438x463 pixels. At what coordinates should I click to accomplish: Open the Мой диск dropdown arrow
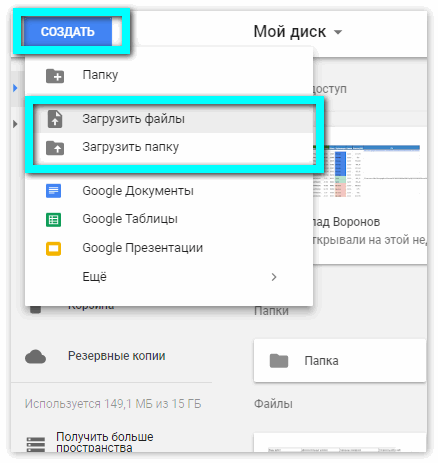click(x=338, y=32)
